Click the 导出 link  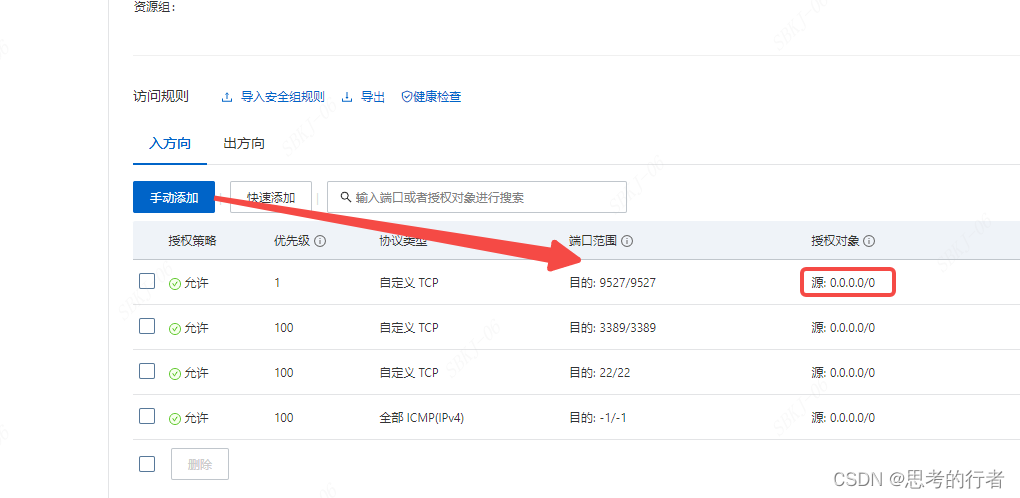tap(373, 98)
